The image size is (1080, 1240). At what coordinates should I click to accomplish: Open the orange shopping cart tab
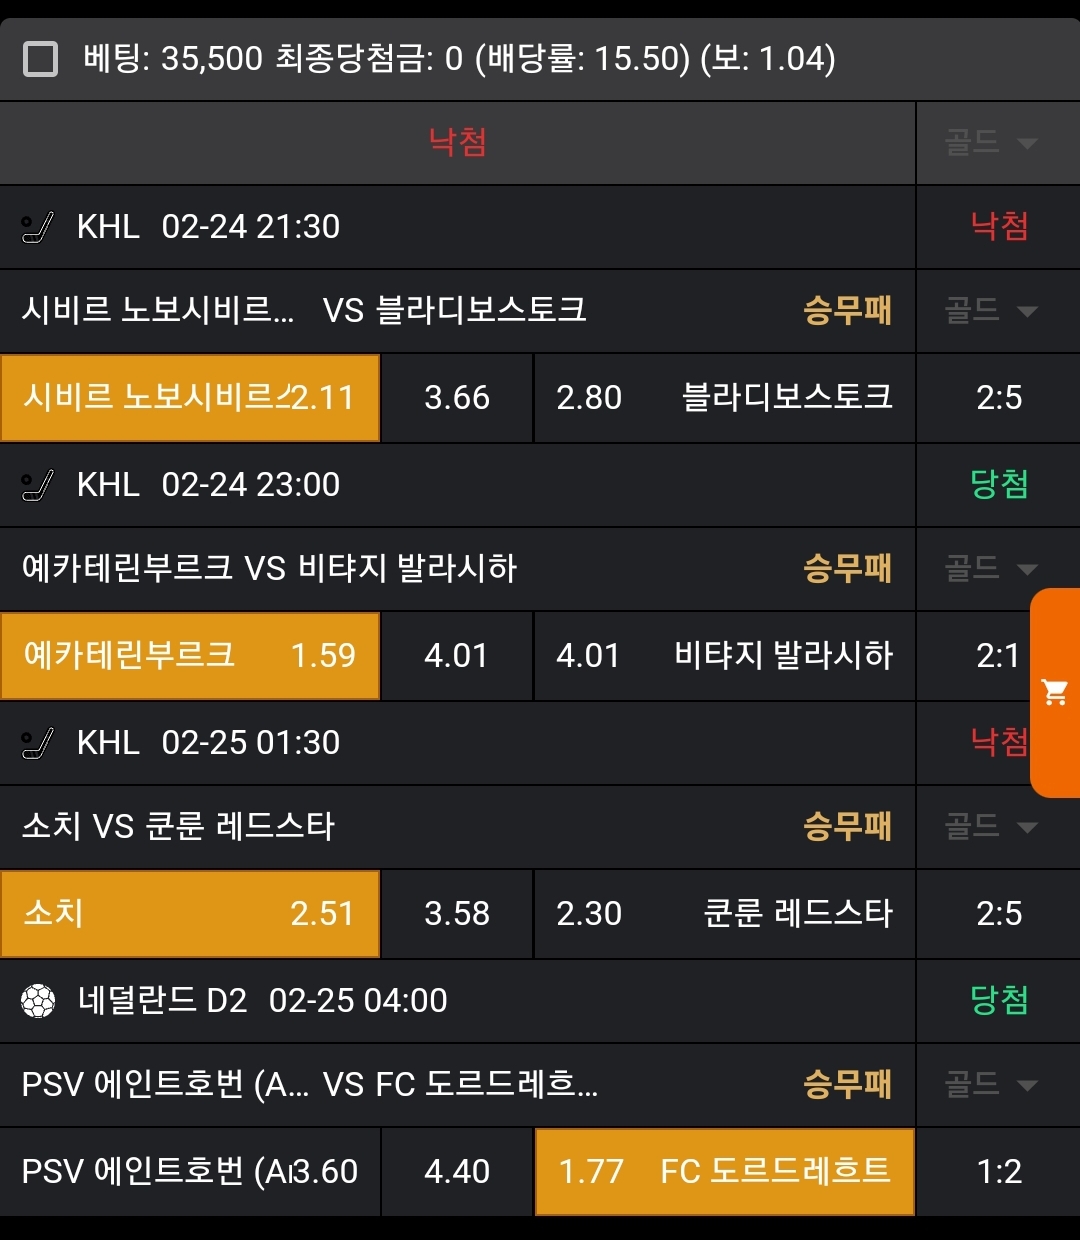click(x=1055, y=692)
